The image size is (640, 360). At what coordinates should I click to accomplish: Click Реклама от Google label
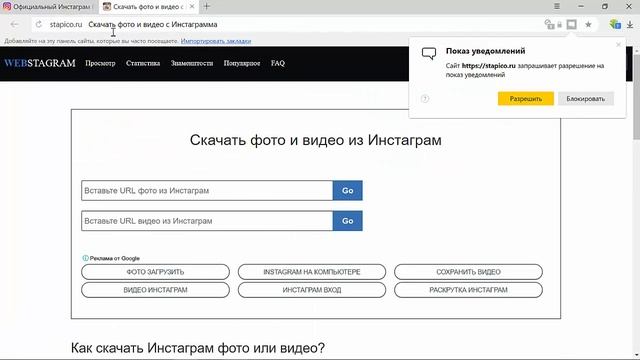tap(115, 258)
